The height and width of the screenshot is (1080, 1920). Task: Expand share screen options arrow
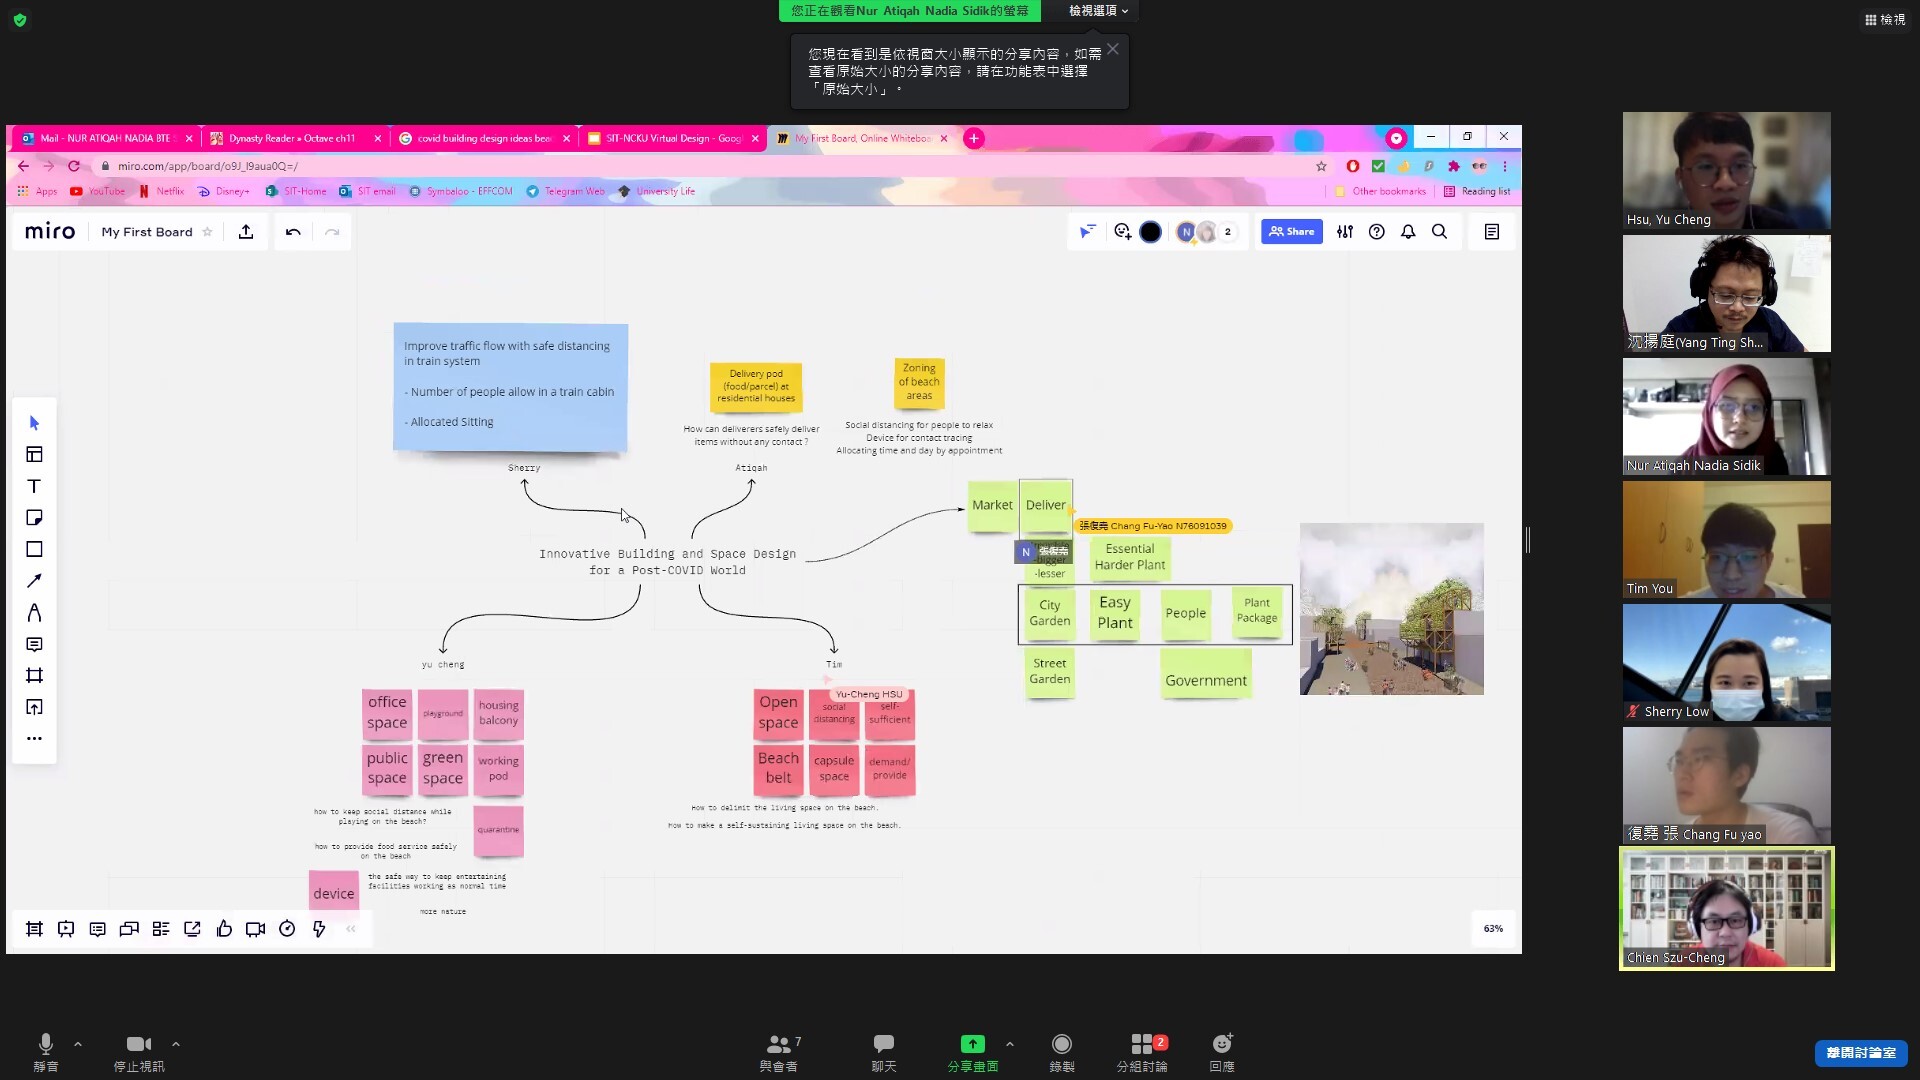pyautogui.click(x=1010, y=1044)
